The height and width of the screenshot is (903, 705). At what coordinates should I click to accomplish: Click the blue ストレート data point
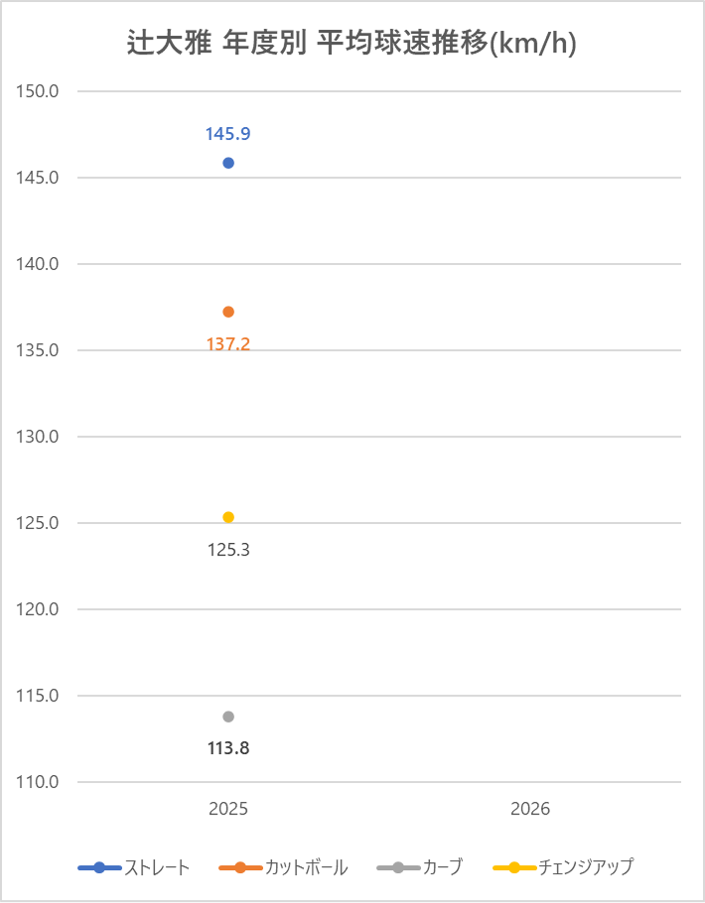[x=228, y=163]
